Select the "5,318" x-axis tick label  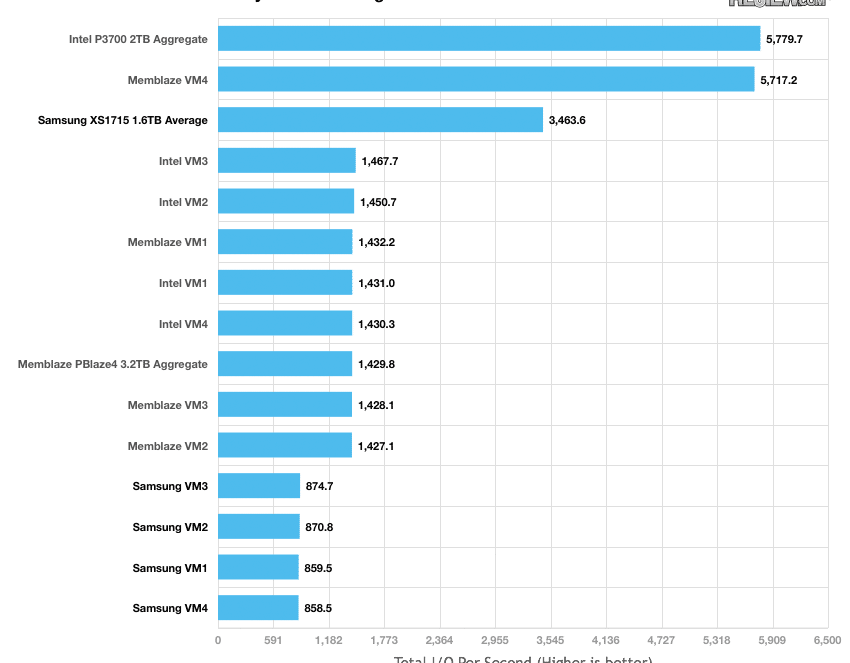(x=717, y=640)
